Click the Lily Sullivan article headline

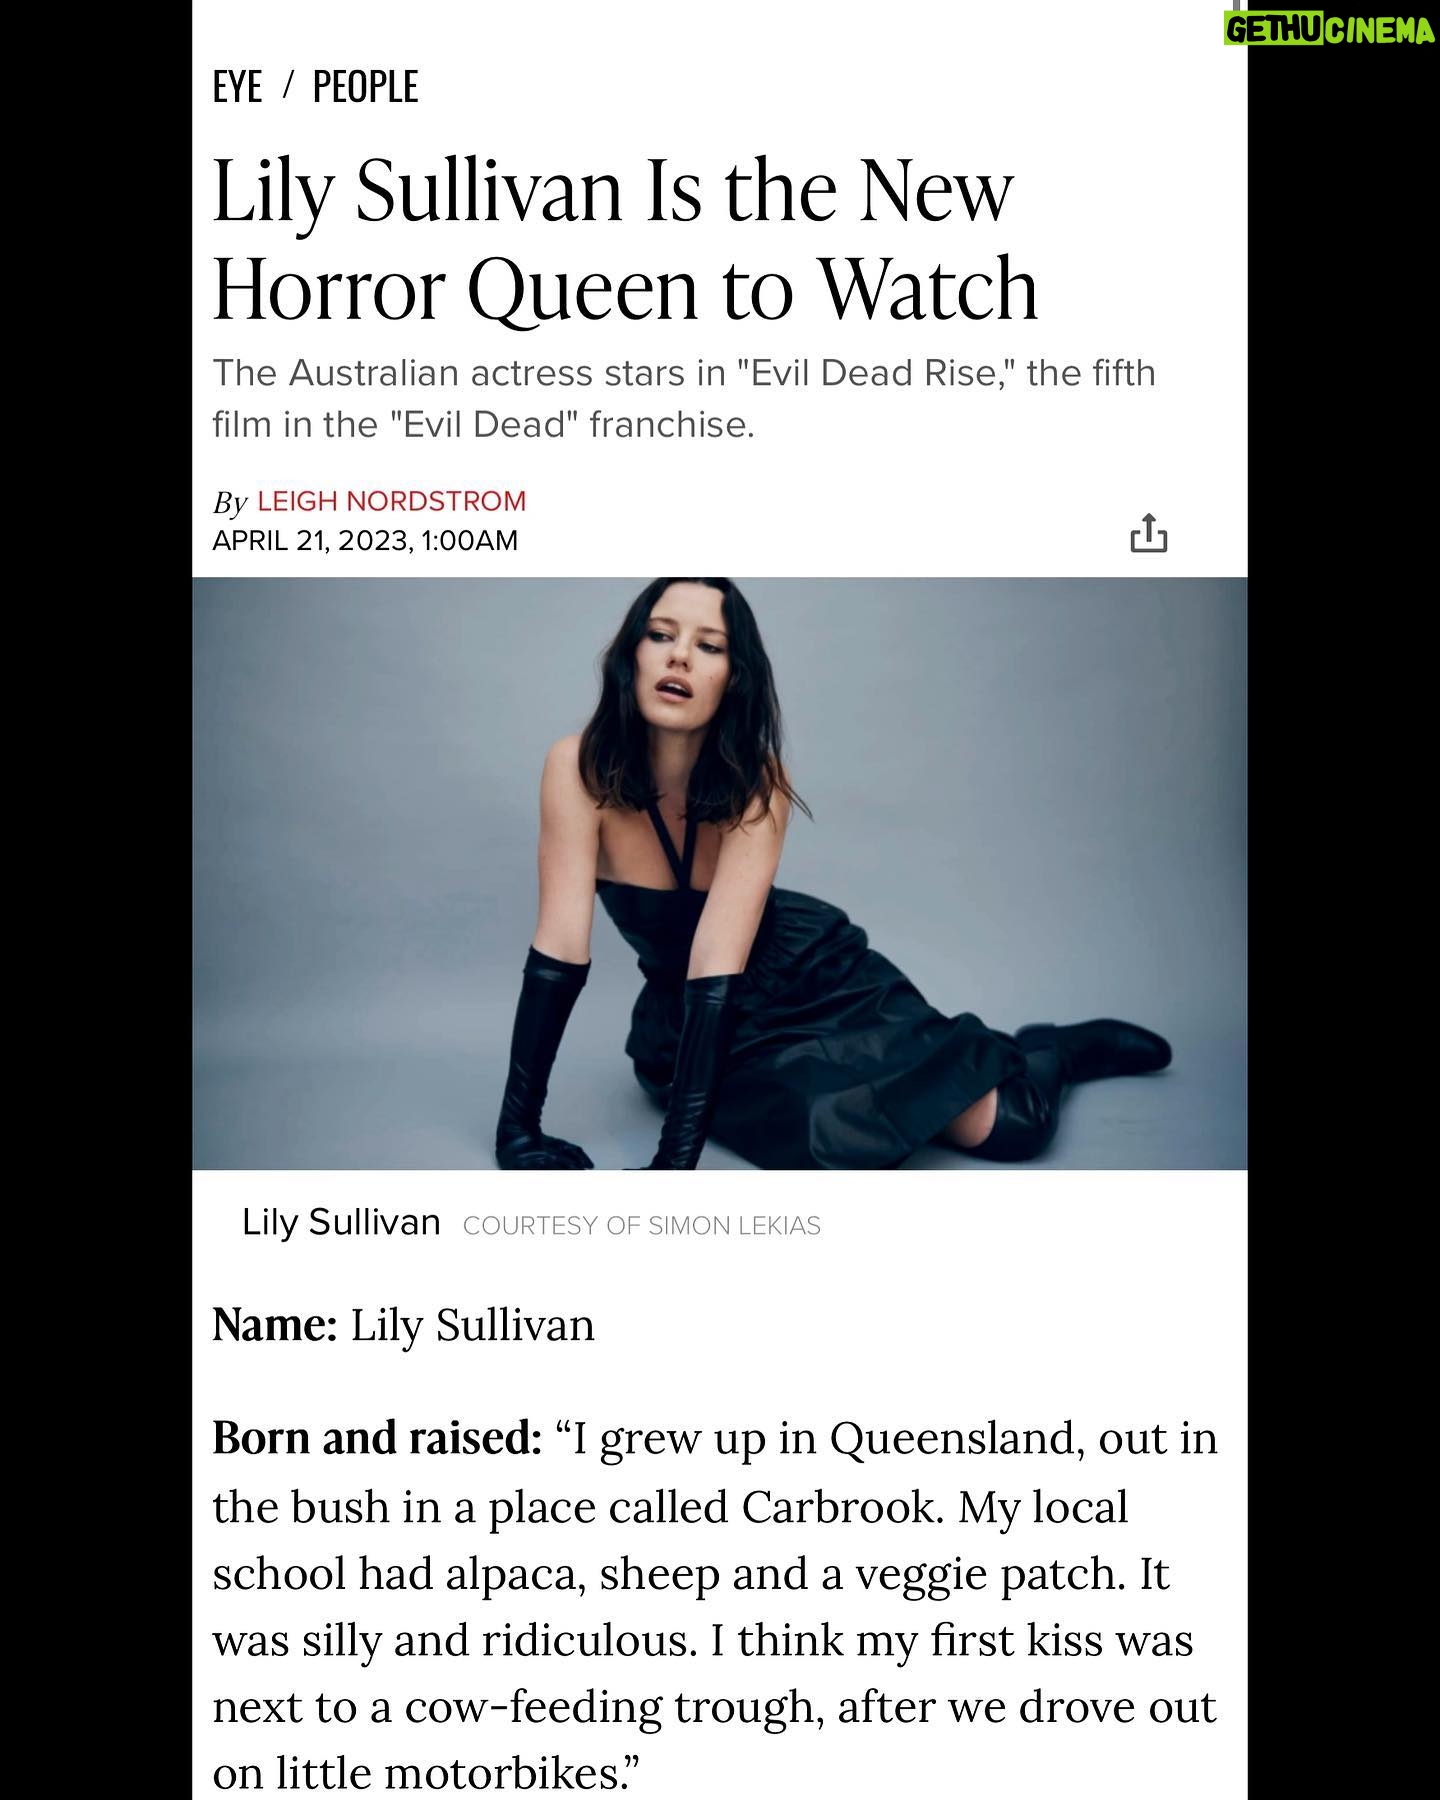coord(625,239)
